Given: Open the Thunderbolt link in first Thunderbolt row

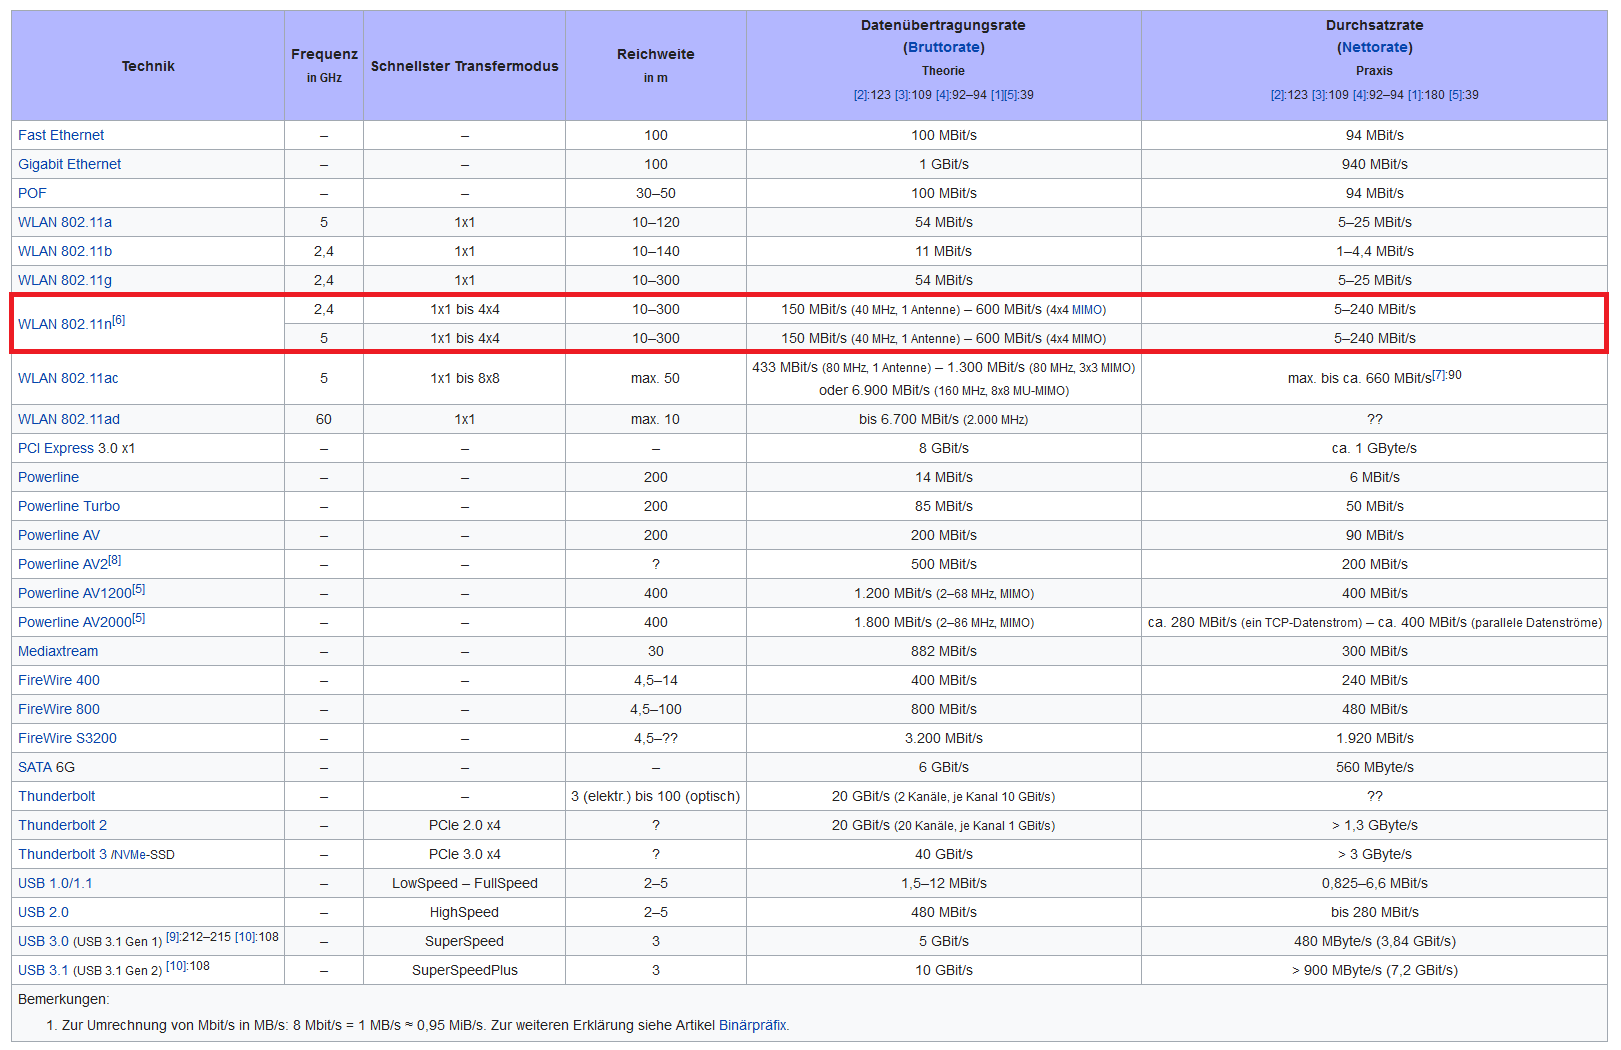Looking at the screenshot, I should tap(57, 796).
